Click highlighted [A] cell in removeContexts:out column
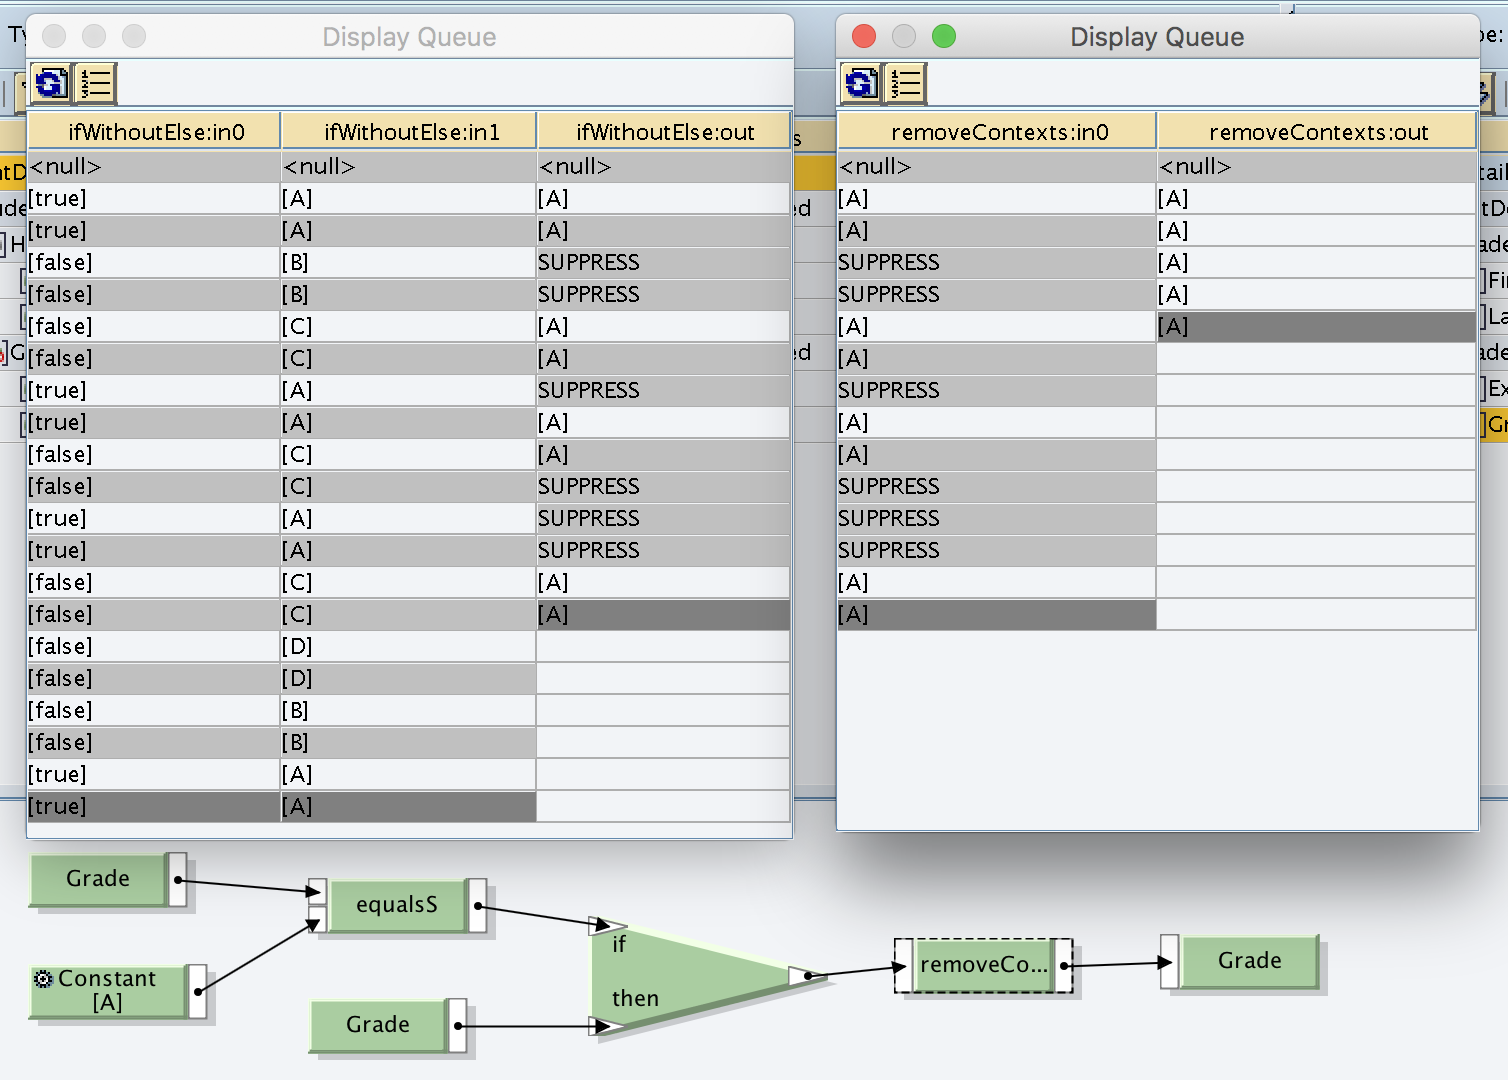The height and width of the screenshot is (1080, 1508). pos(1317,327)
